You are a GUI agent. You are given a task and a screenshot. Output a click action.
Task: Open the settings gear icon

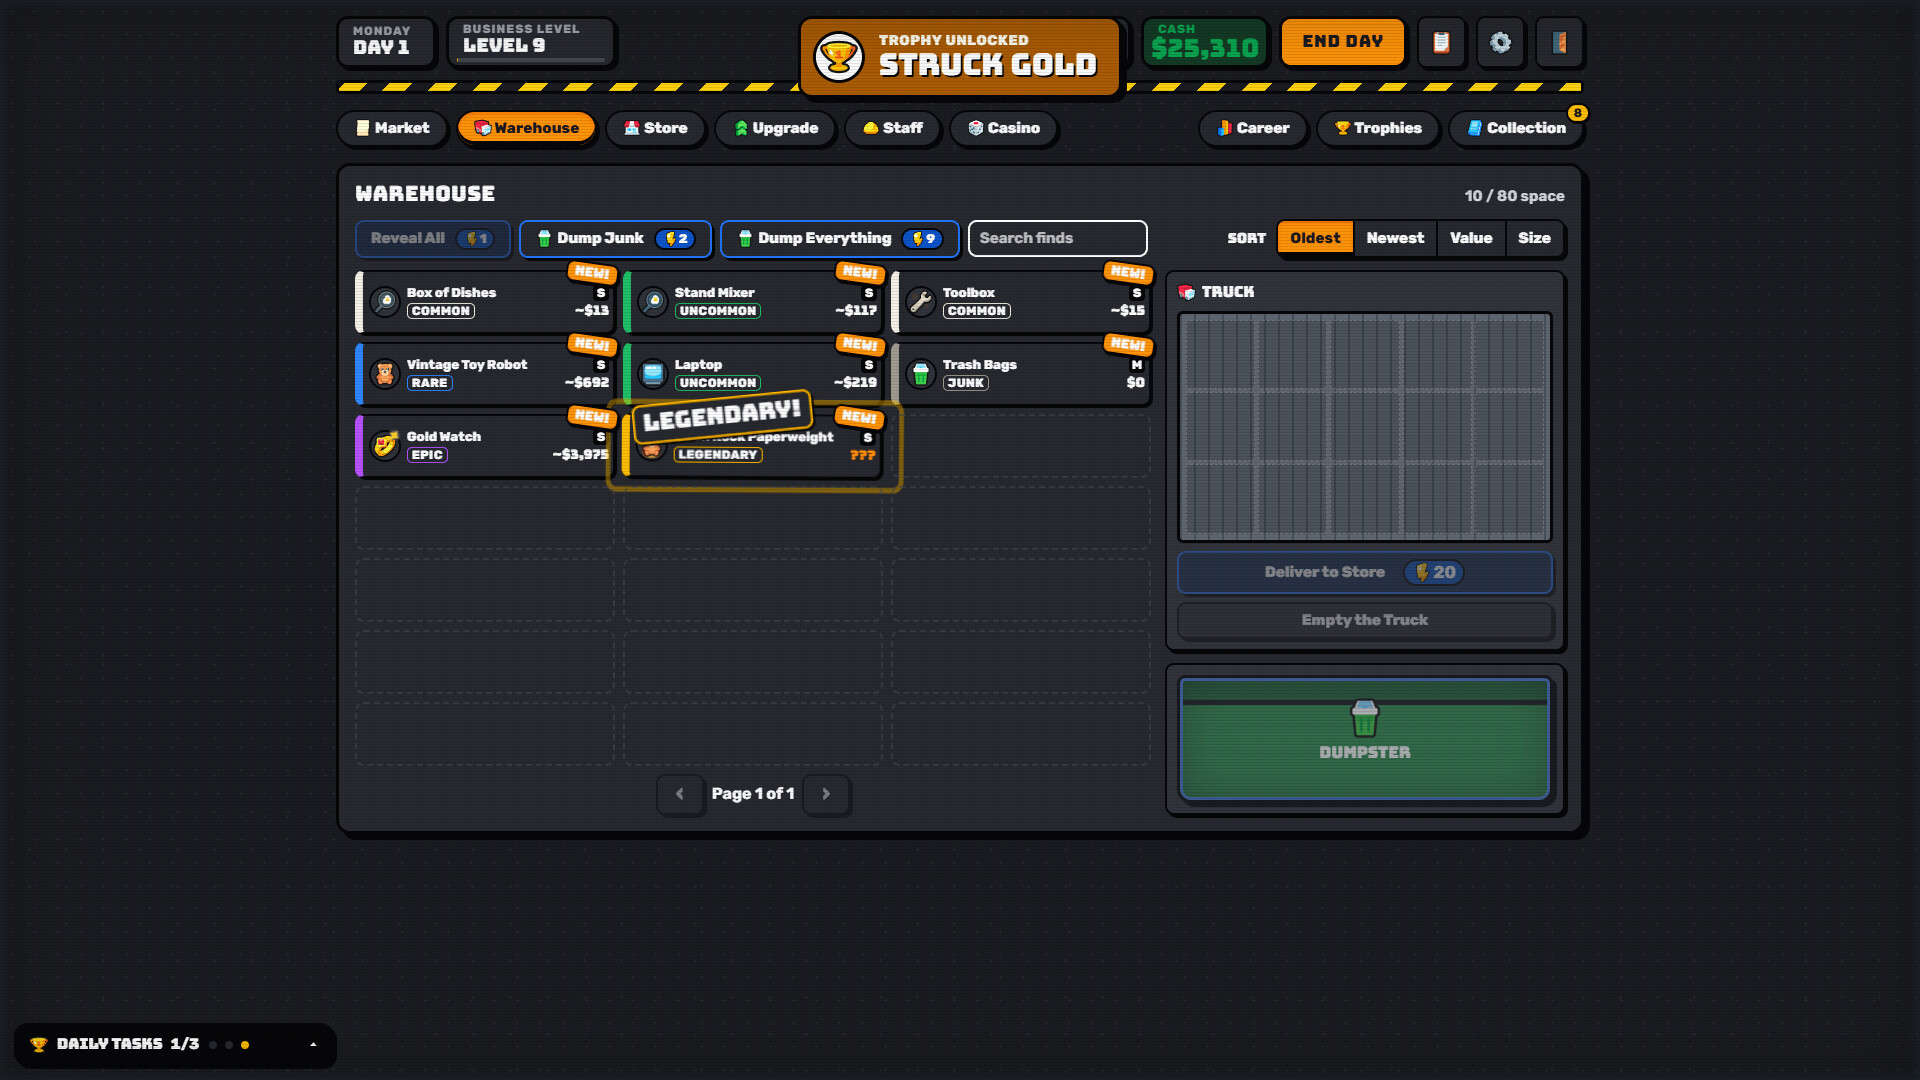pos(1500,42)
